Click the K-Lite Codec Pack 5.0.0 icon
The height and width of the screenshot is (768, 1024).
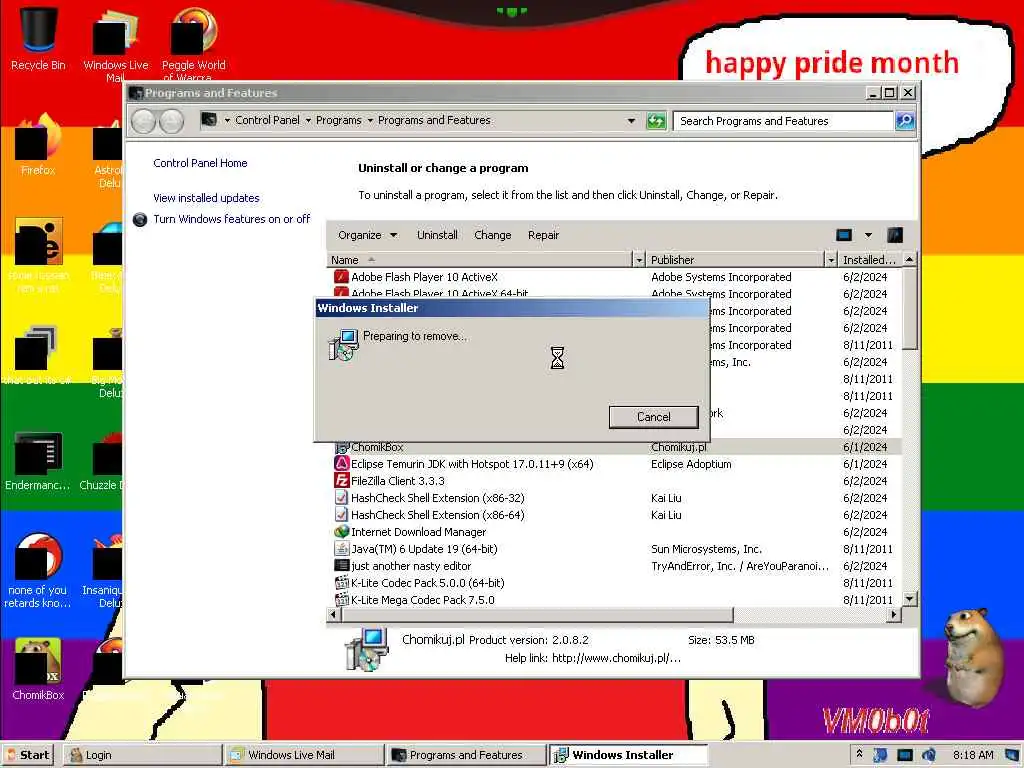(341, 583)
